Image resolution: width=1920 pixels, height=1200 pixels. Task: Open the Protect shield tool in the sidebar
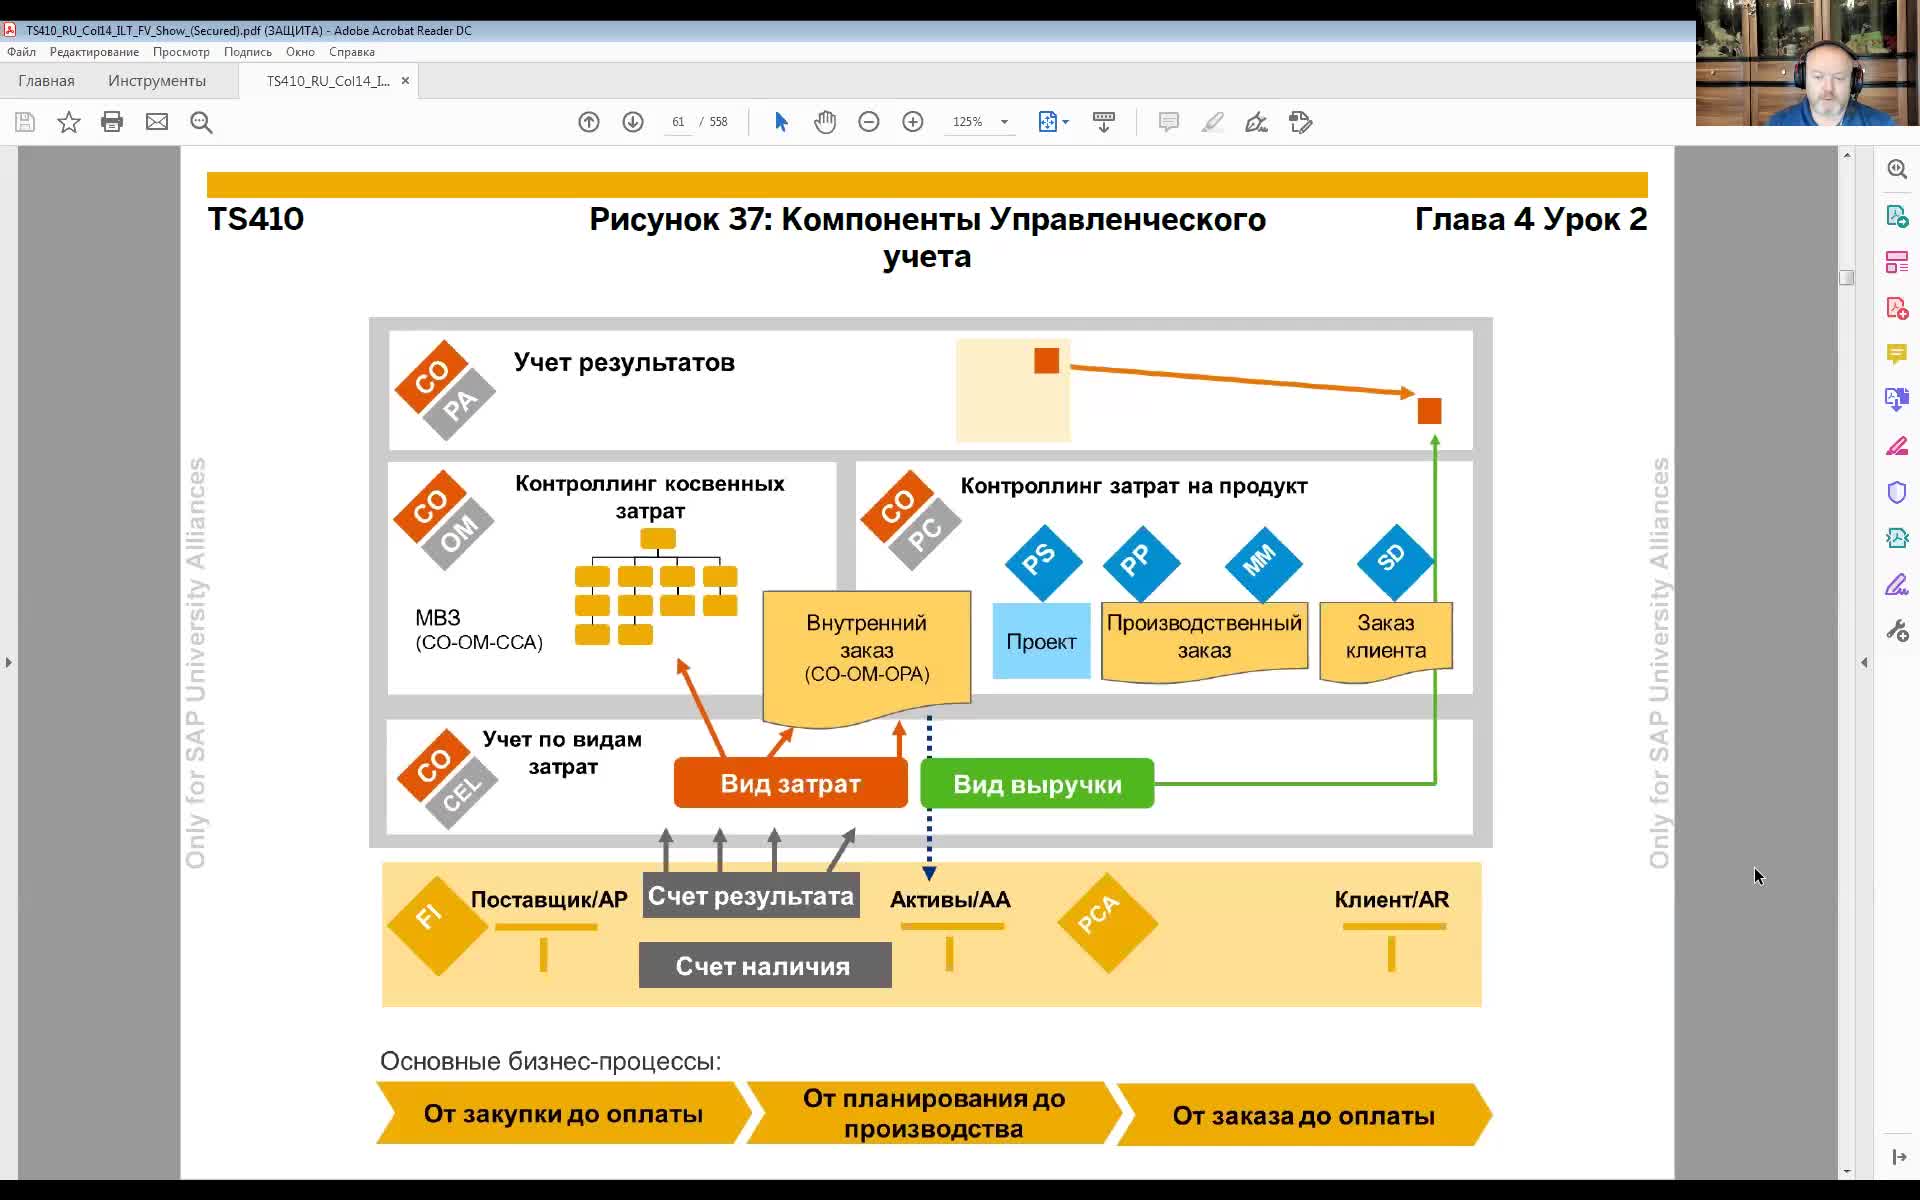tap(1897, 492)
